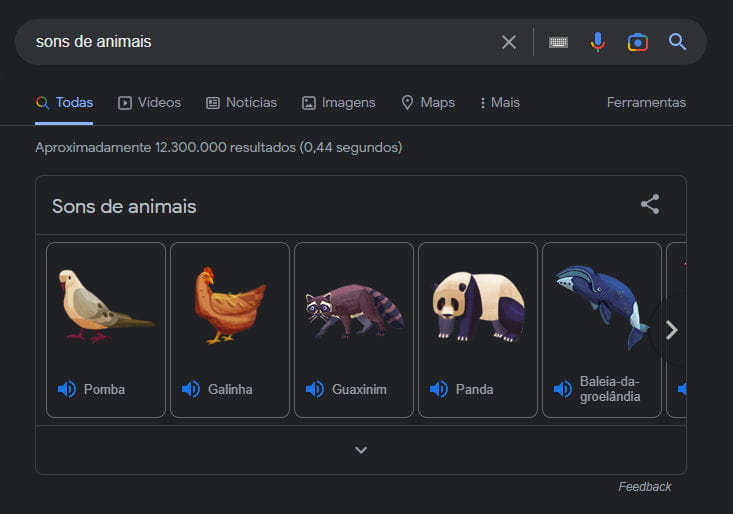Image resolution: width=733 pixels, height=514 pixels.
Task: Play the Baleia-da-groelândia sound speaker icon
Action: (x=563, y=389)
